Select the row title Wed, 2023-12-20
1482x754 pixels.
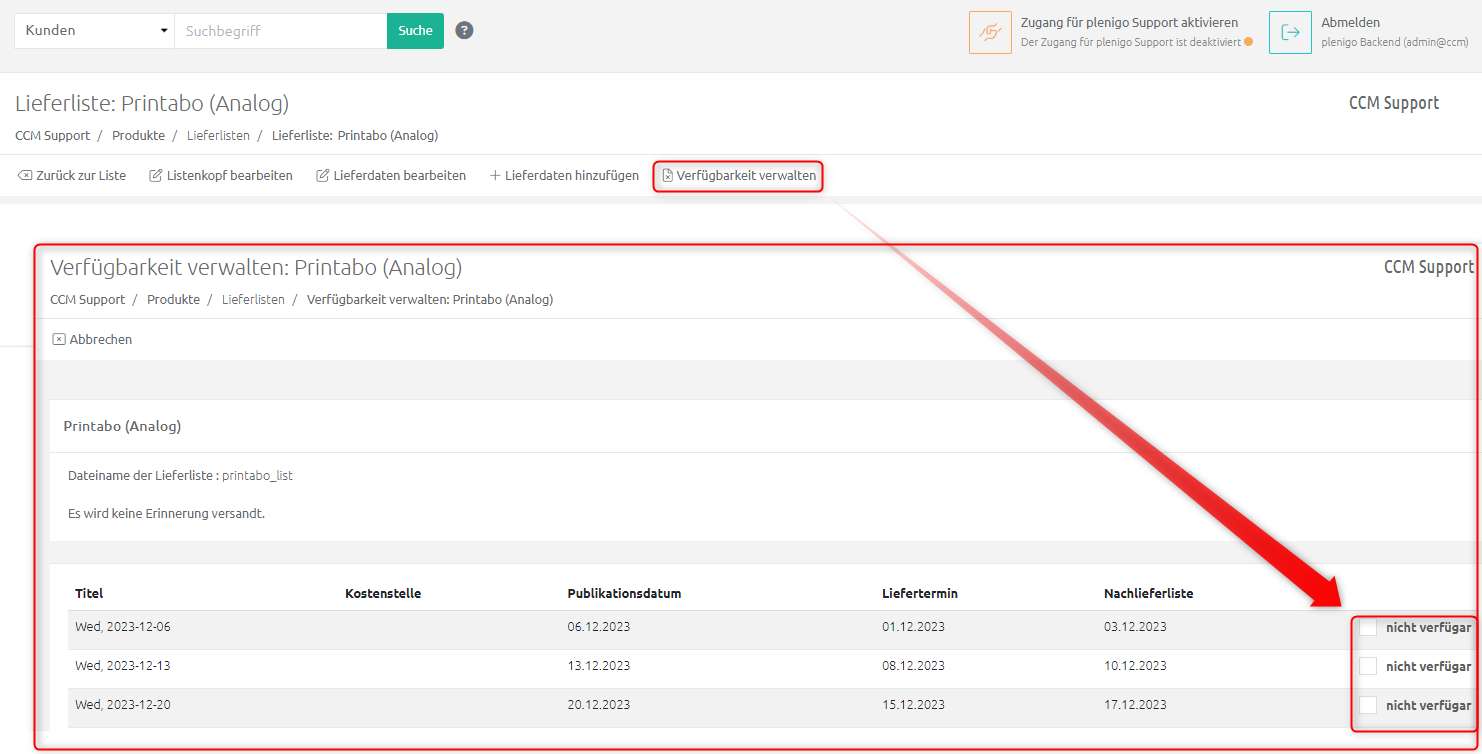click(x=123, y=705)
